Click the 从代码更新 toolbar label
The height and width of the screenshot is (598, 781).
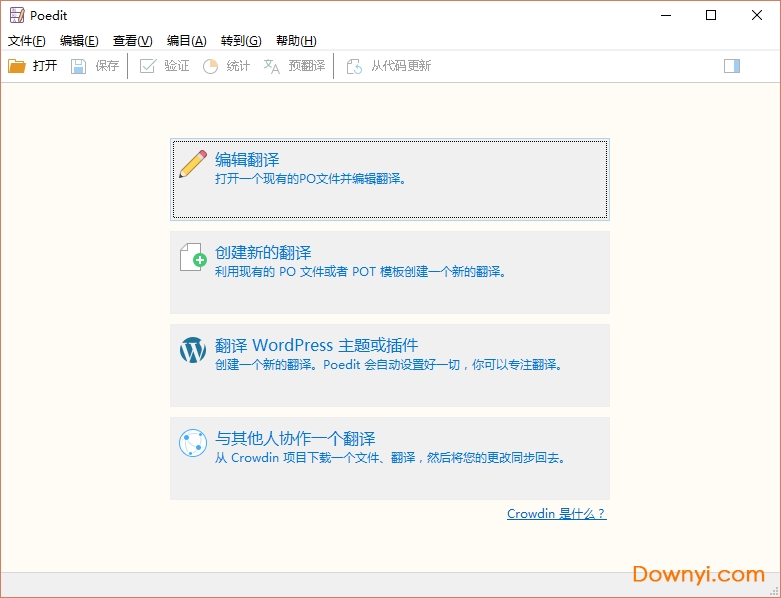coord(401,66)
